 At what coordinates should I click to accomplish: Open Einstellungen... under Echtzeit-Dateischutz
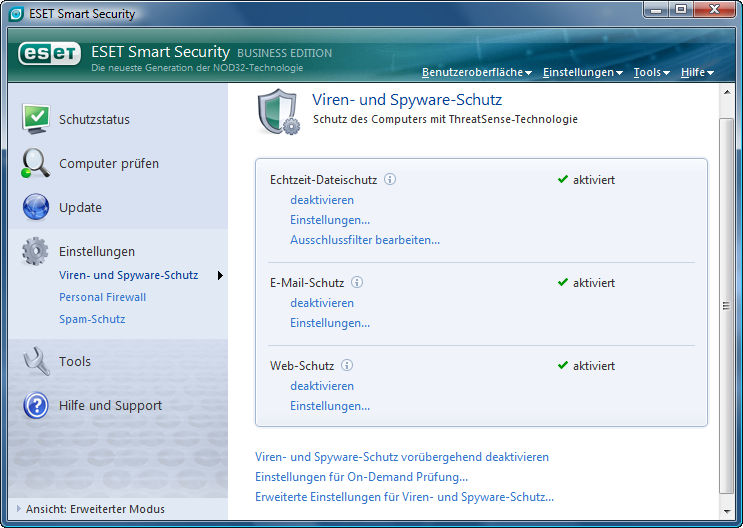point(330,220)
